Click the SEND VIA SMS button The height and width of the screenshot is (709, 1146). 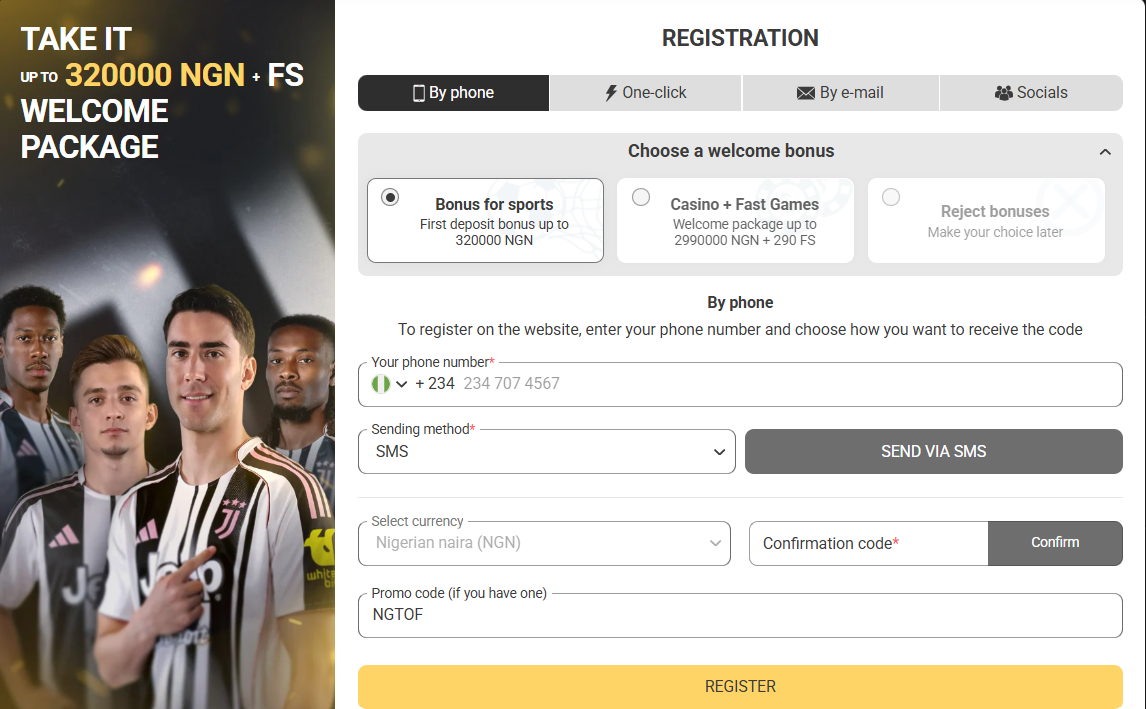pyautogui.click(x=933, y=452)
